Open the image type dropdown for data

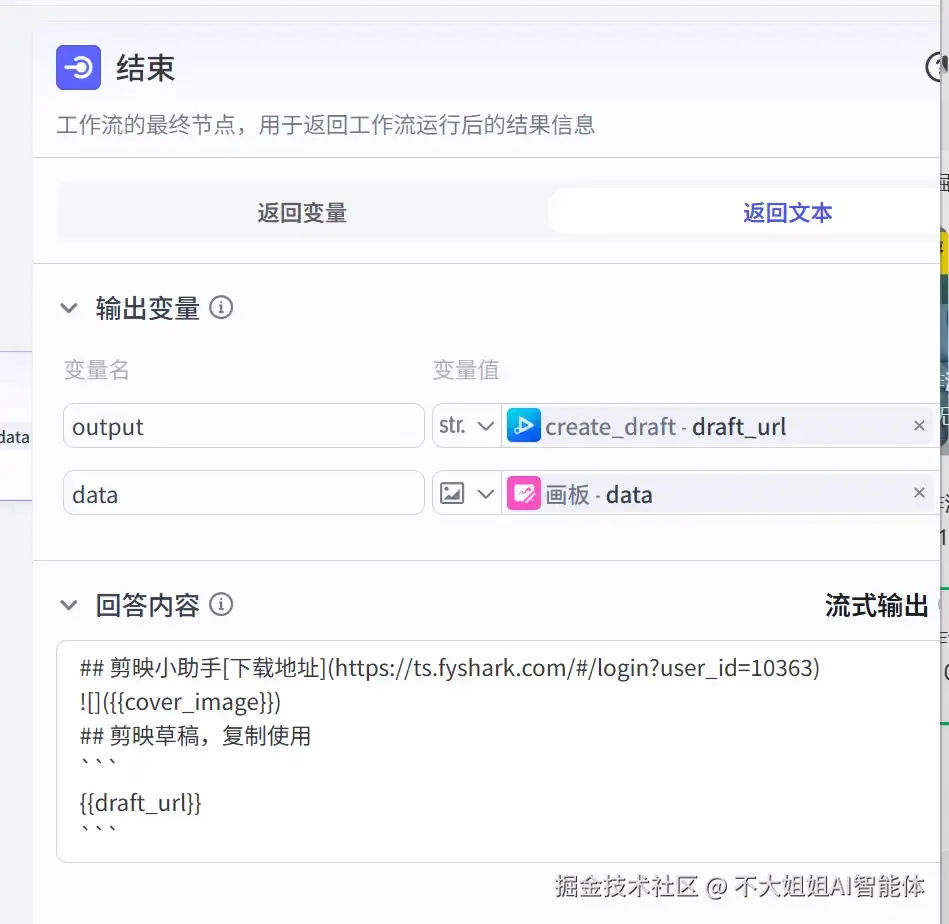467,494
